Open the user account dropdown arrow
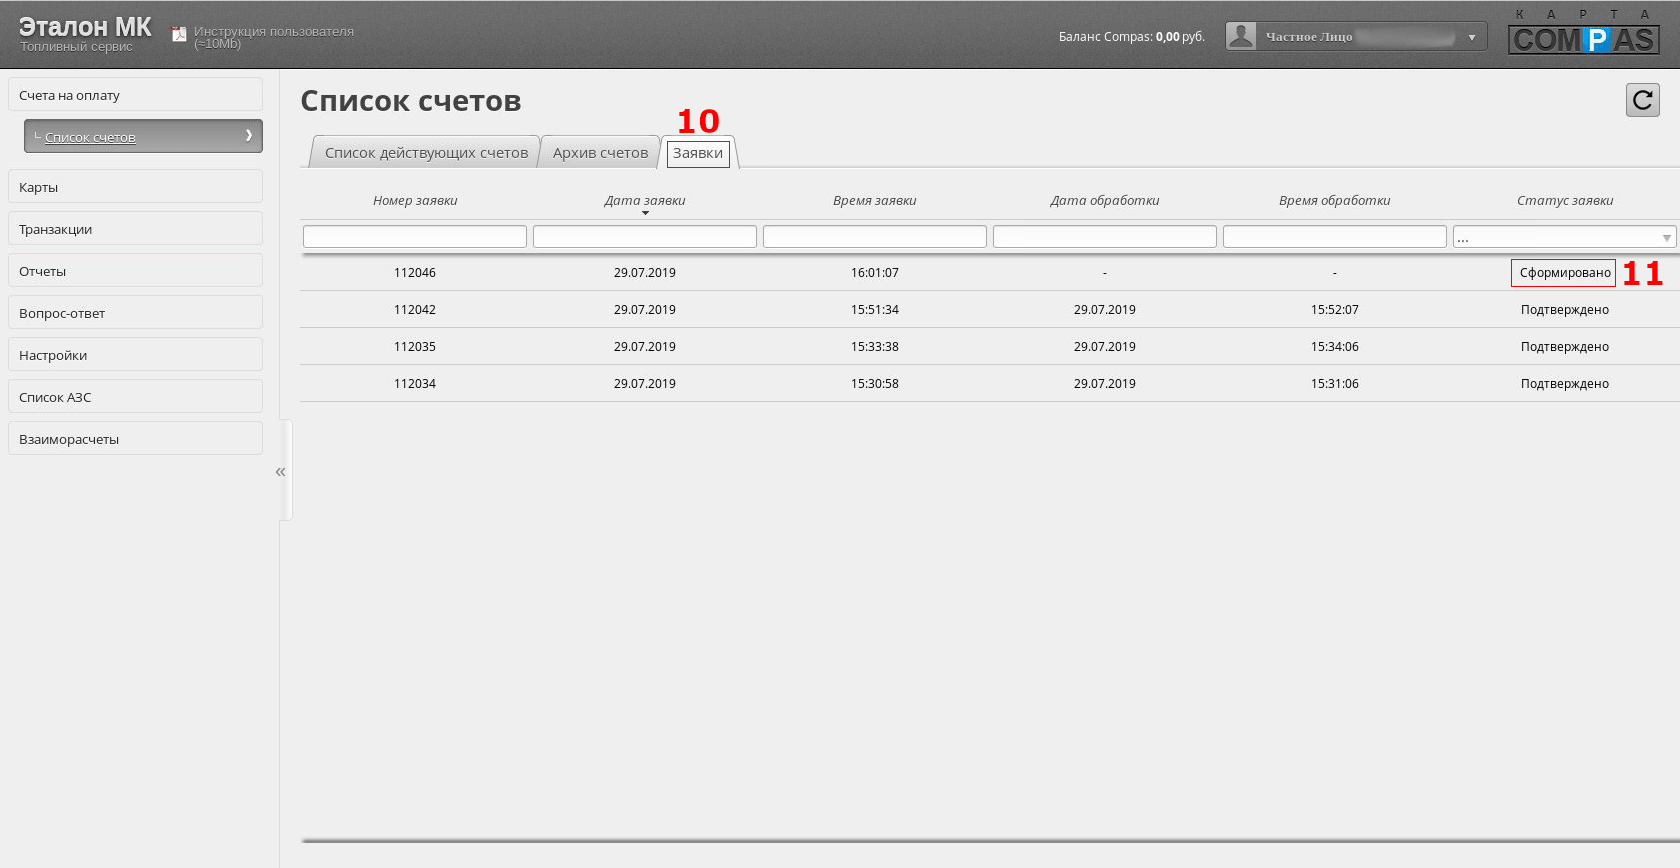Image resolution: width=1680 pixels, height=868 pixels. tap(1471, 37)
